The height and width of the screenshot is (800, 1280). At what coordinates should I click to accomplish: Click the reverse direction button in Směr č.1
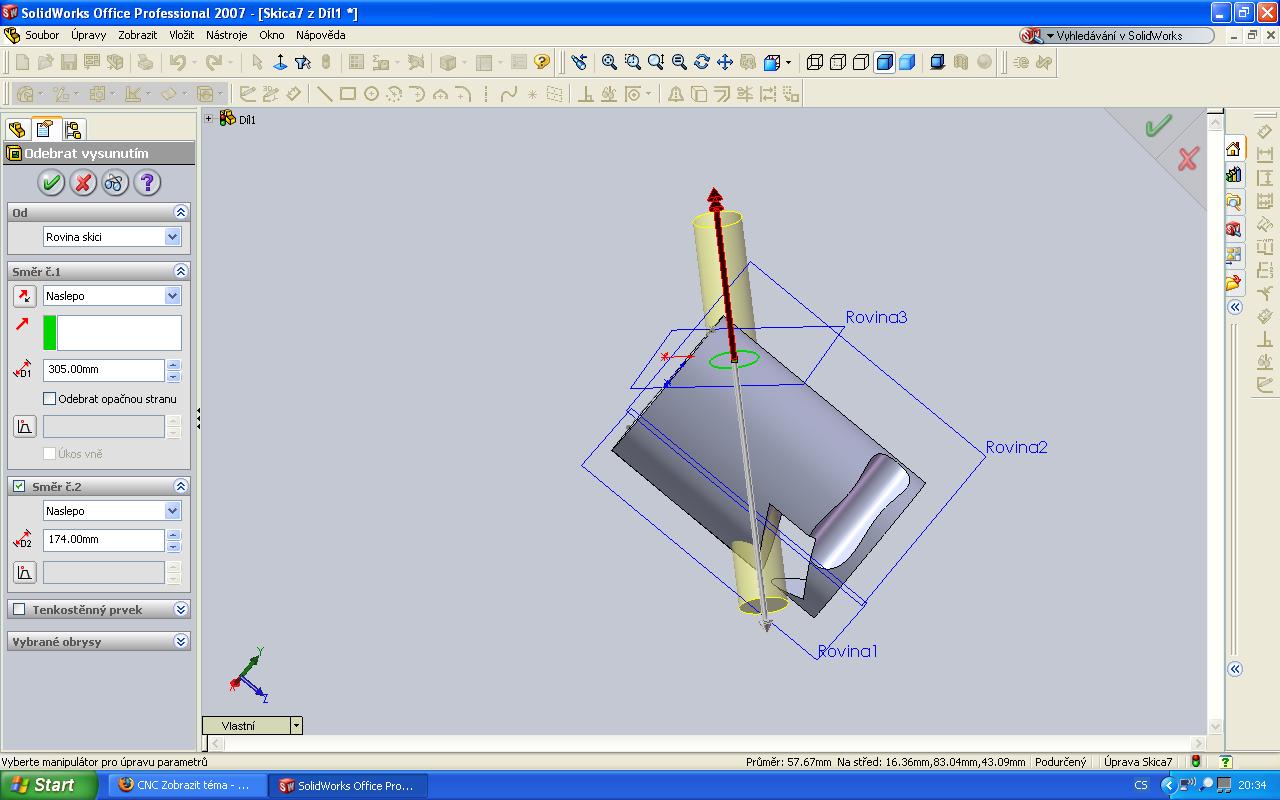point(24,296)
